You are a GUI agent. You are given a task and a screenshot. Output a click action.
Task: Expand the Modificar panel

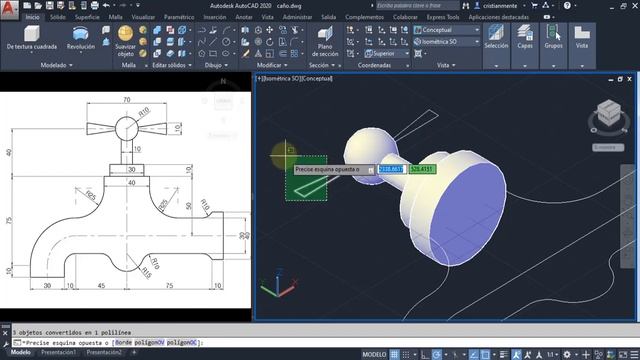(x=272, y=65)
